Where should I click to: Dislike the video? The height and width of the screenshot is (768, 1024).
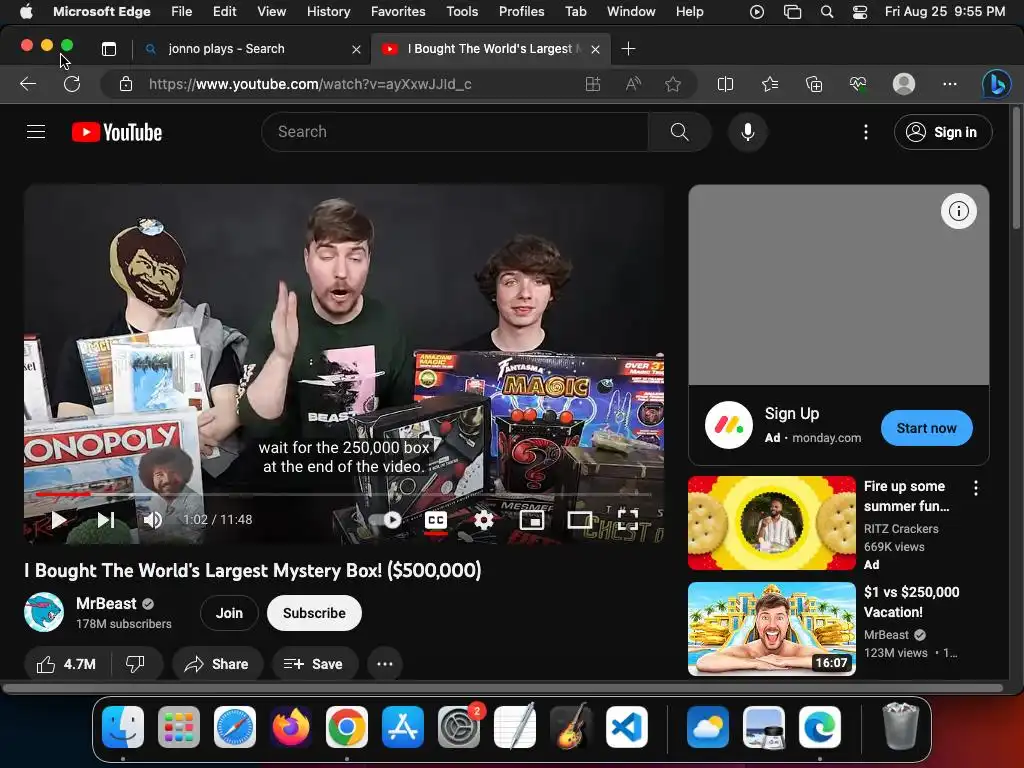(135, 664)
